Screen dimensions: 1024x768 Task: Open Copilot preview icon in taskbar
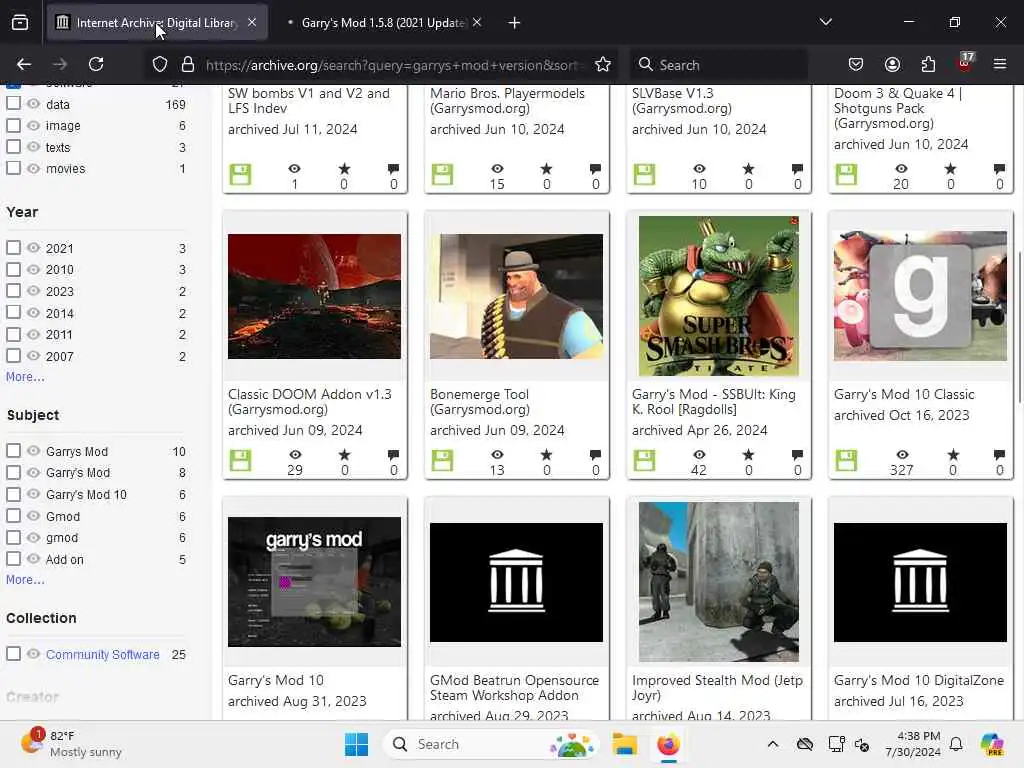tap(992, 744)
